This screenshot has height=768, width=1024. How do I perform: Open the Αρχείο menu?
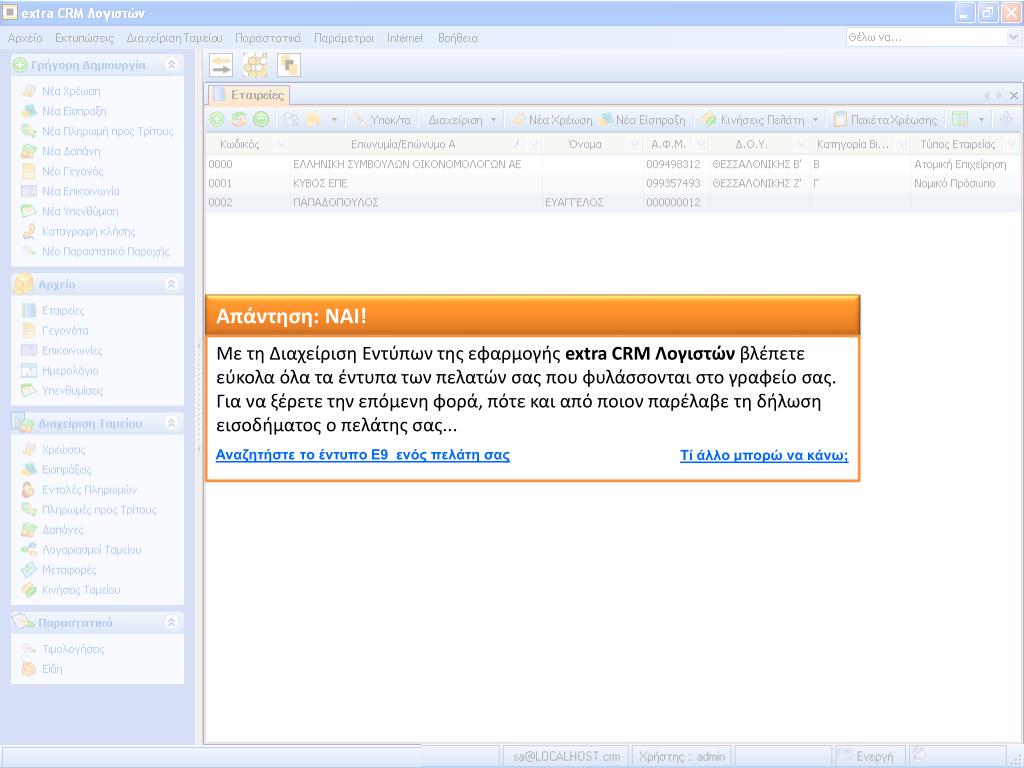[25, 38]
